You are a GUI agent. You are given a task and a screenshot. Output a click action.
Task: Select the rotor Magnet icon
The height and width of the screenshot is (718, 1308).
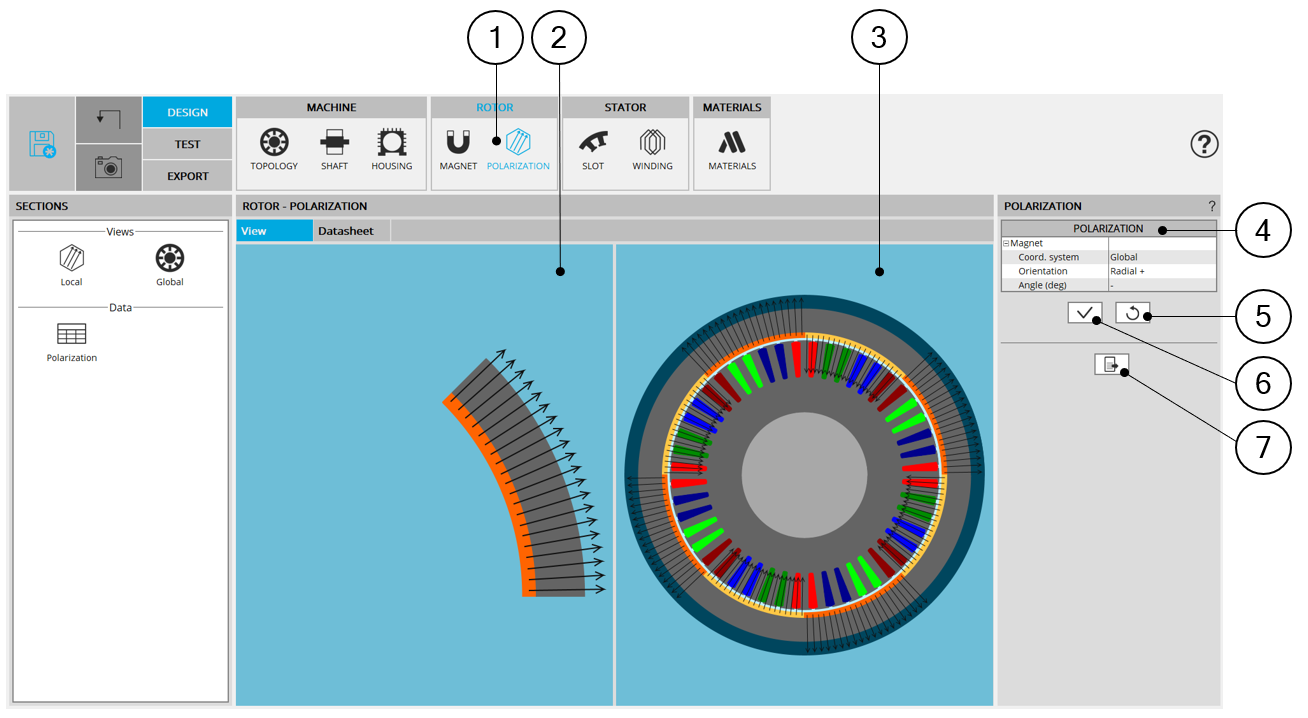pos(458,143)
